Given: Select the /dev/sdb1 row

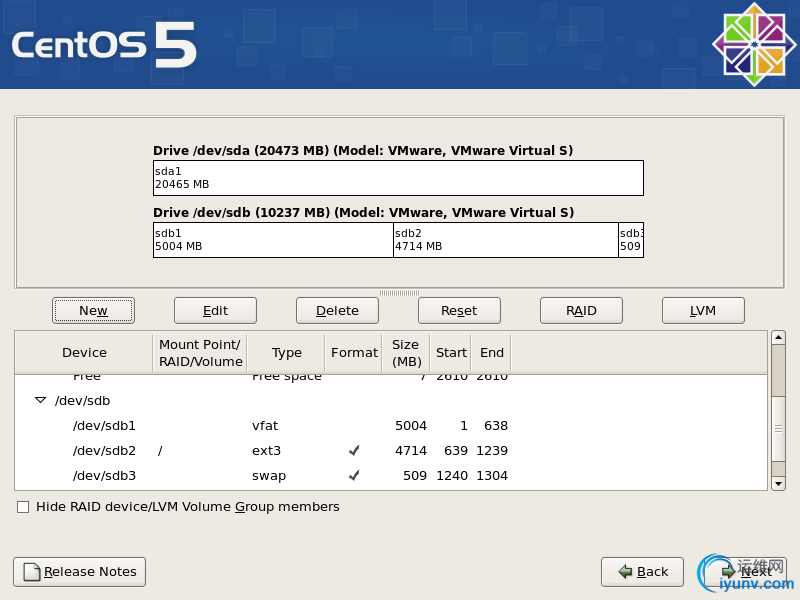Looking at the screenshot, I should pyautogui.click(x=391, y=426).
